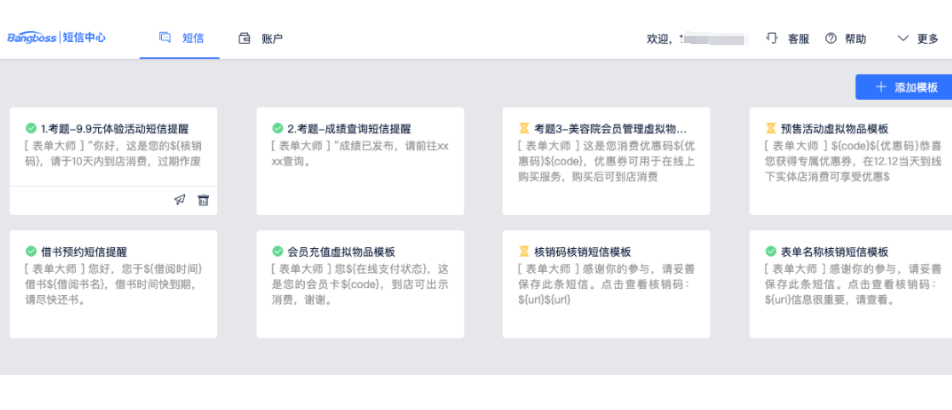Viewport: 952px width, 410px height.
Task: Click the green check on 借书预约短信提醒
Action: point(31,251)
